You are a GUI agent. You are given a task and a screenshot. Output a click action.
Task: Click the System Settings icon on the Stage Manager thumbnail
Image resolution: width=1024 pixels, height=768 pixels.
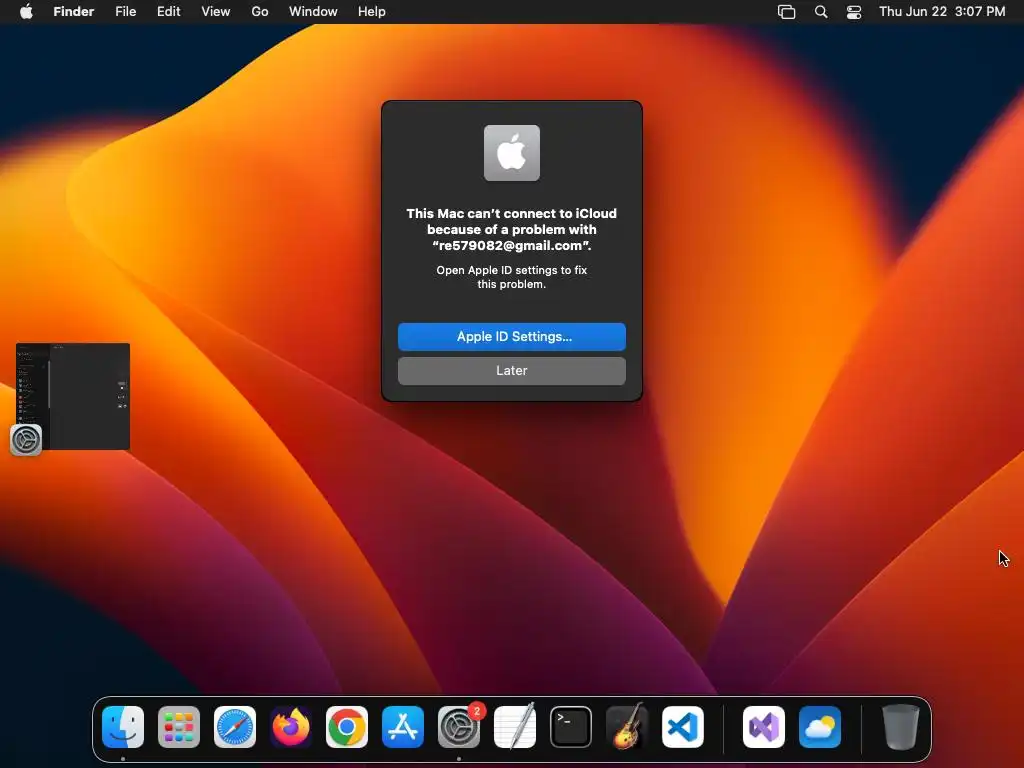[x=26, y=440]
